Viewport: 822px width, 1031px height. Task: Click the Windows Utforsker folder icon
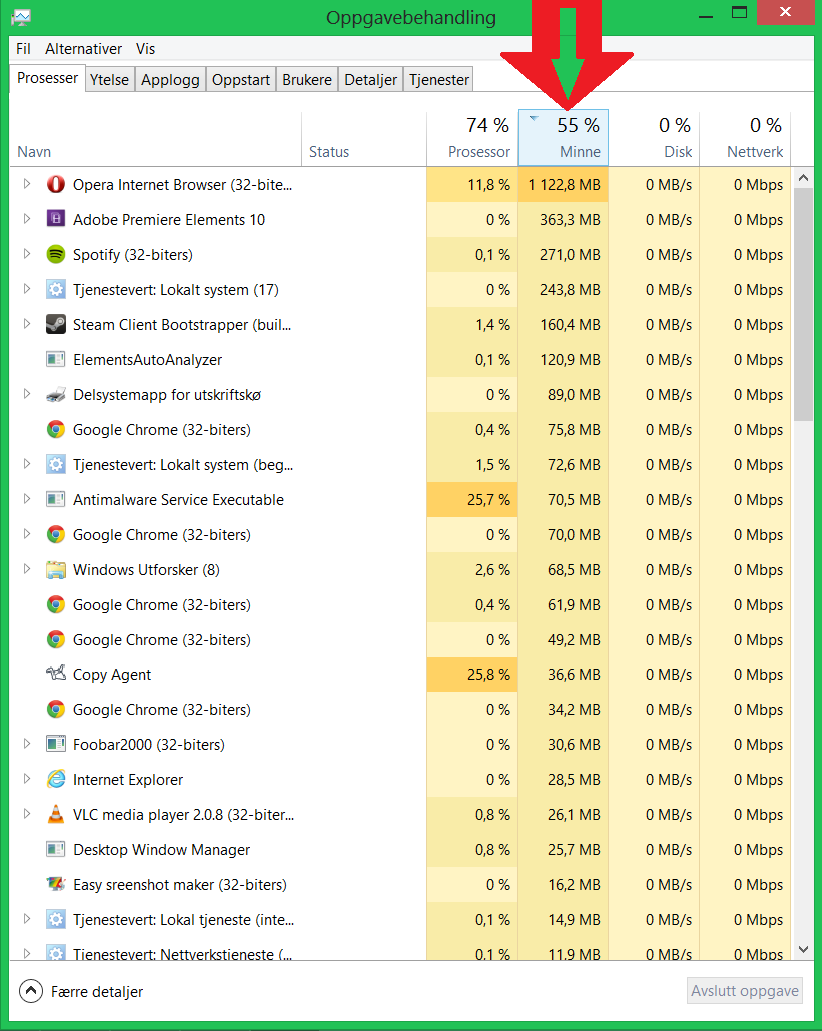click(x=56, y=569)
